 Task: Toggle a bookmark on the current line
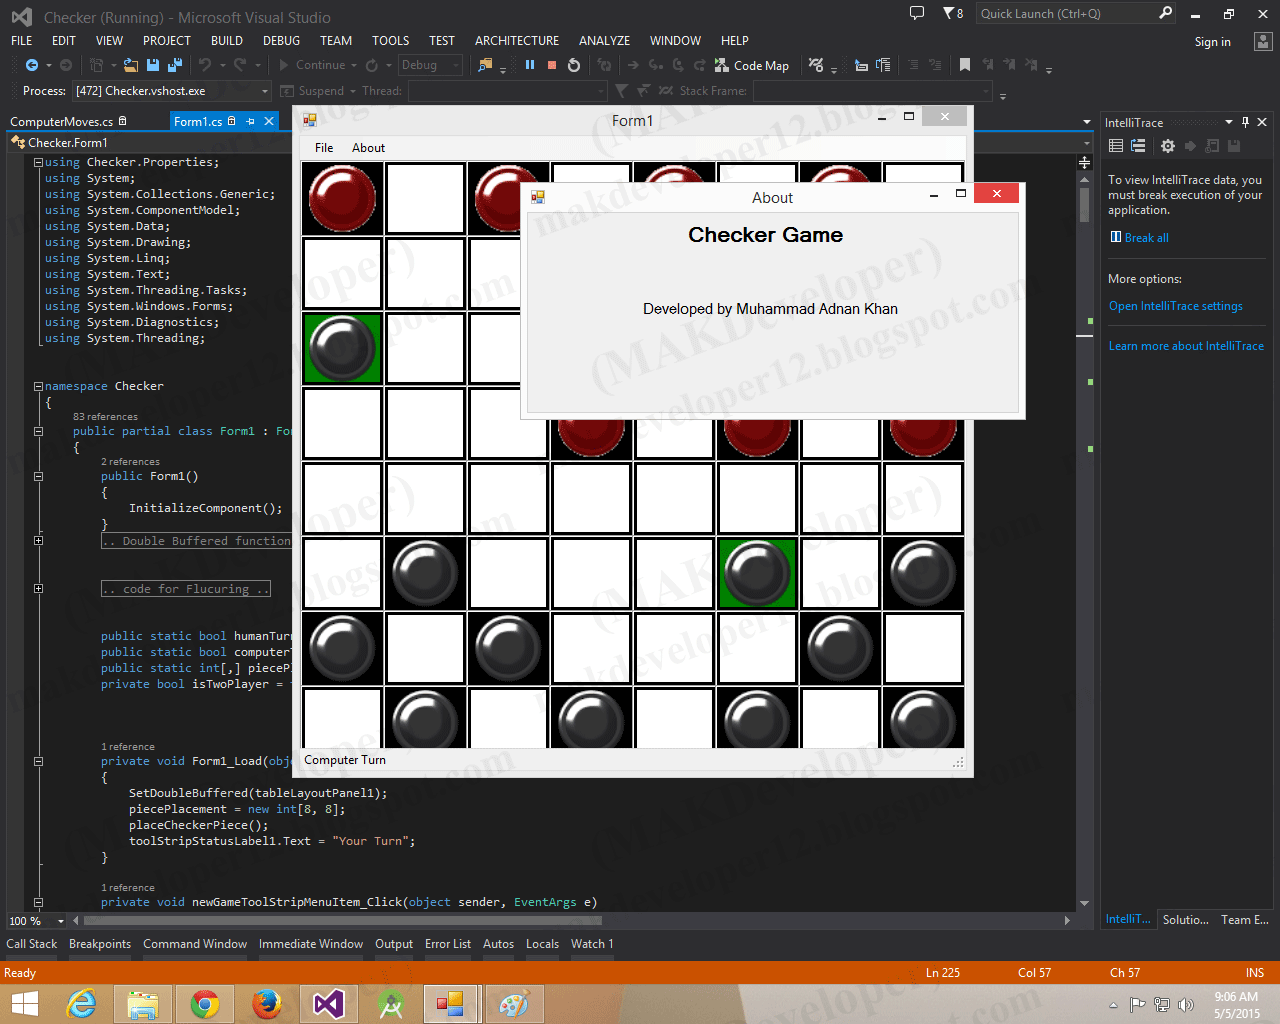[965, 65]
